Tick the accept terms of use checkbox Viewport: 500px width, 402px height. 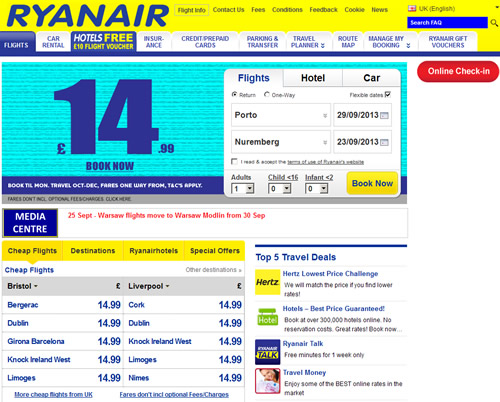click(x=234, y=161)
